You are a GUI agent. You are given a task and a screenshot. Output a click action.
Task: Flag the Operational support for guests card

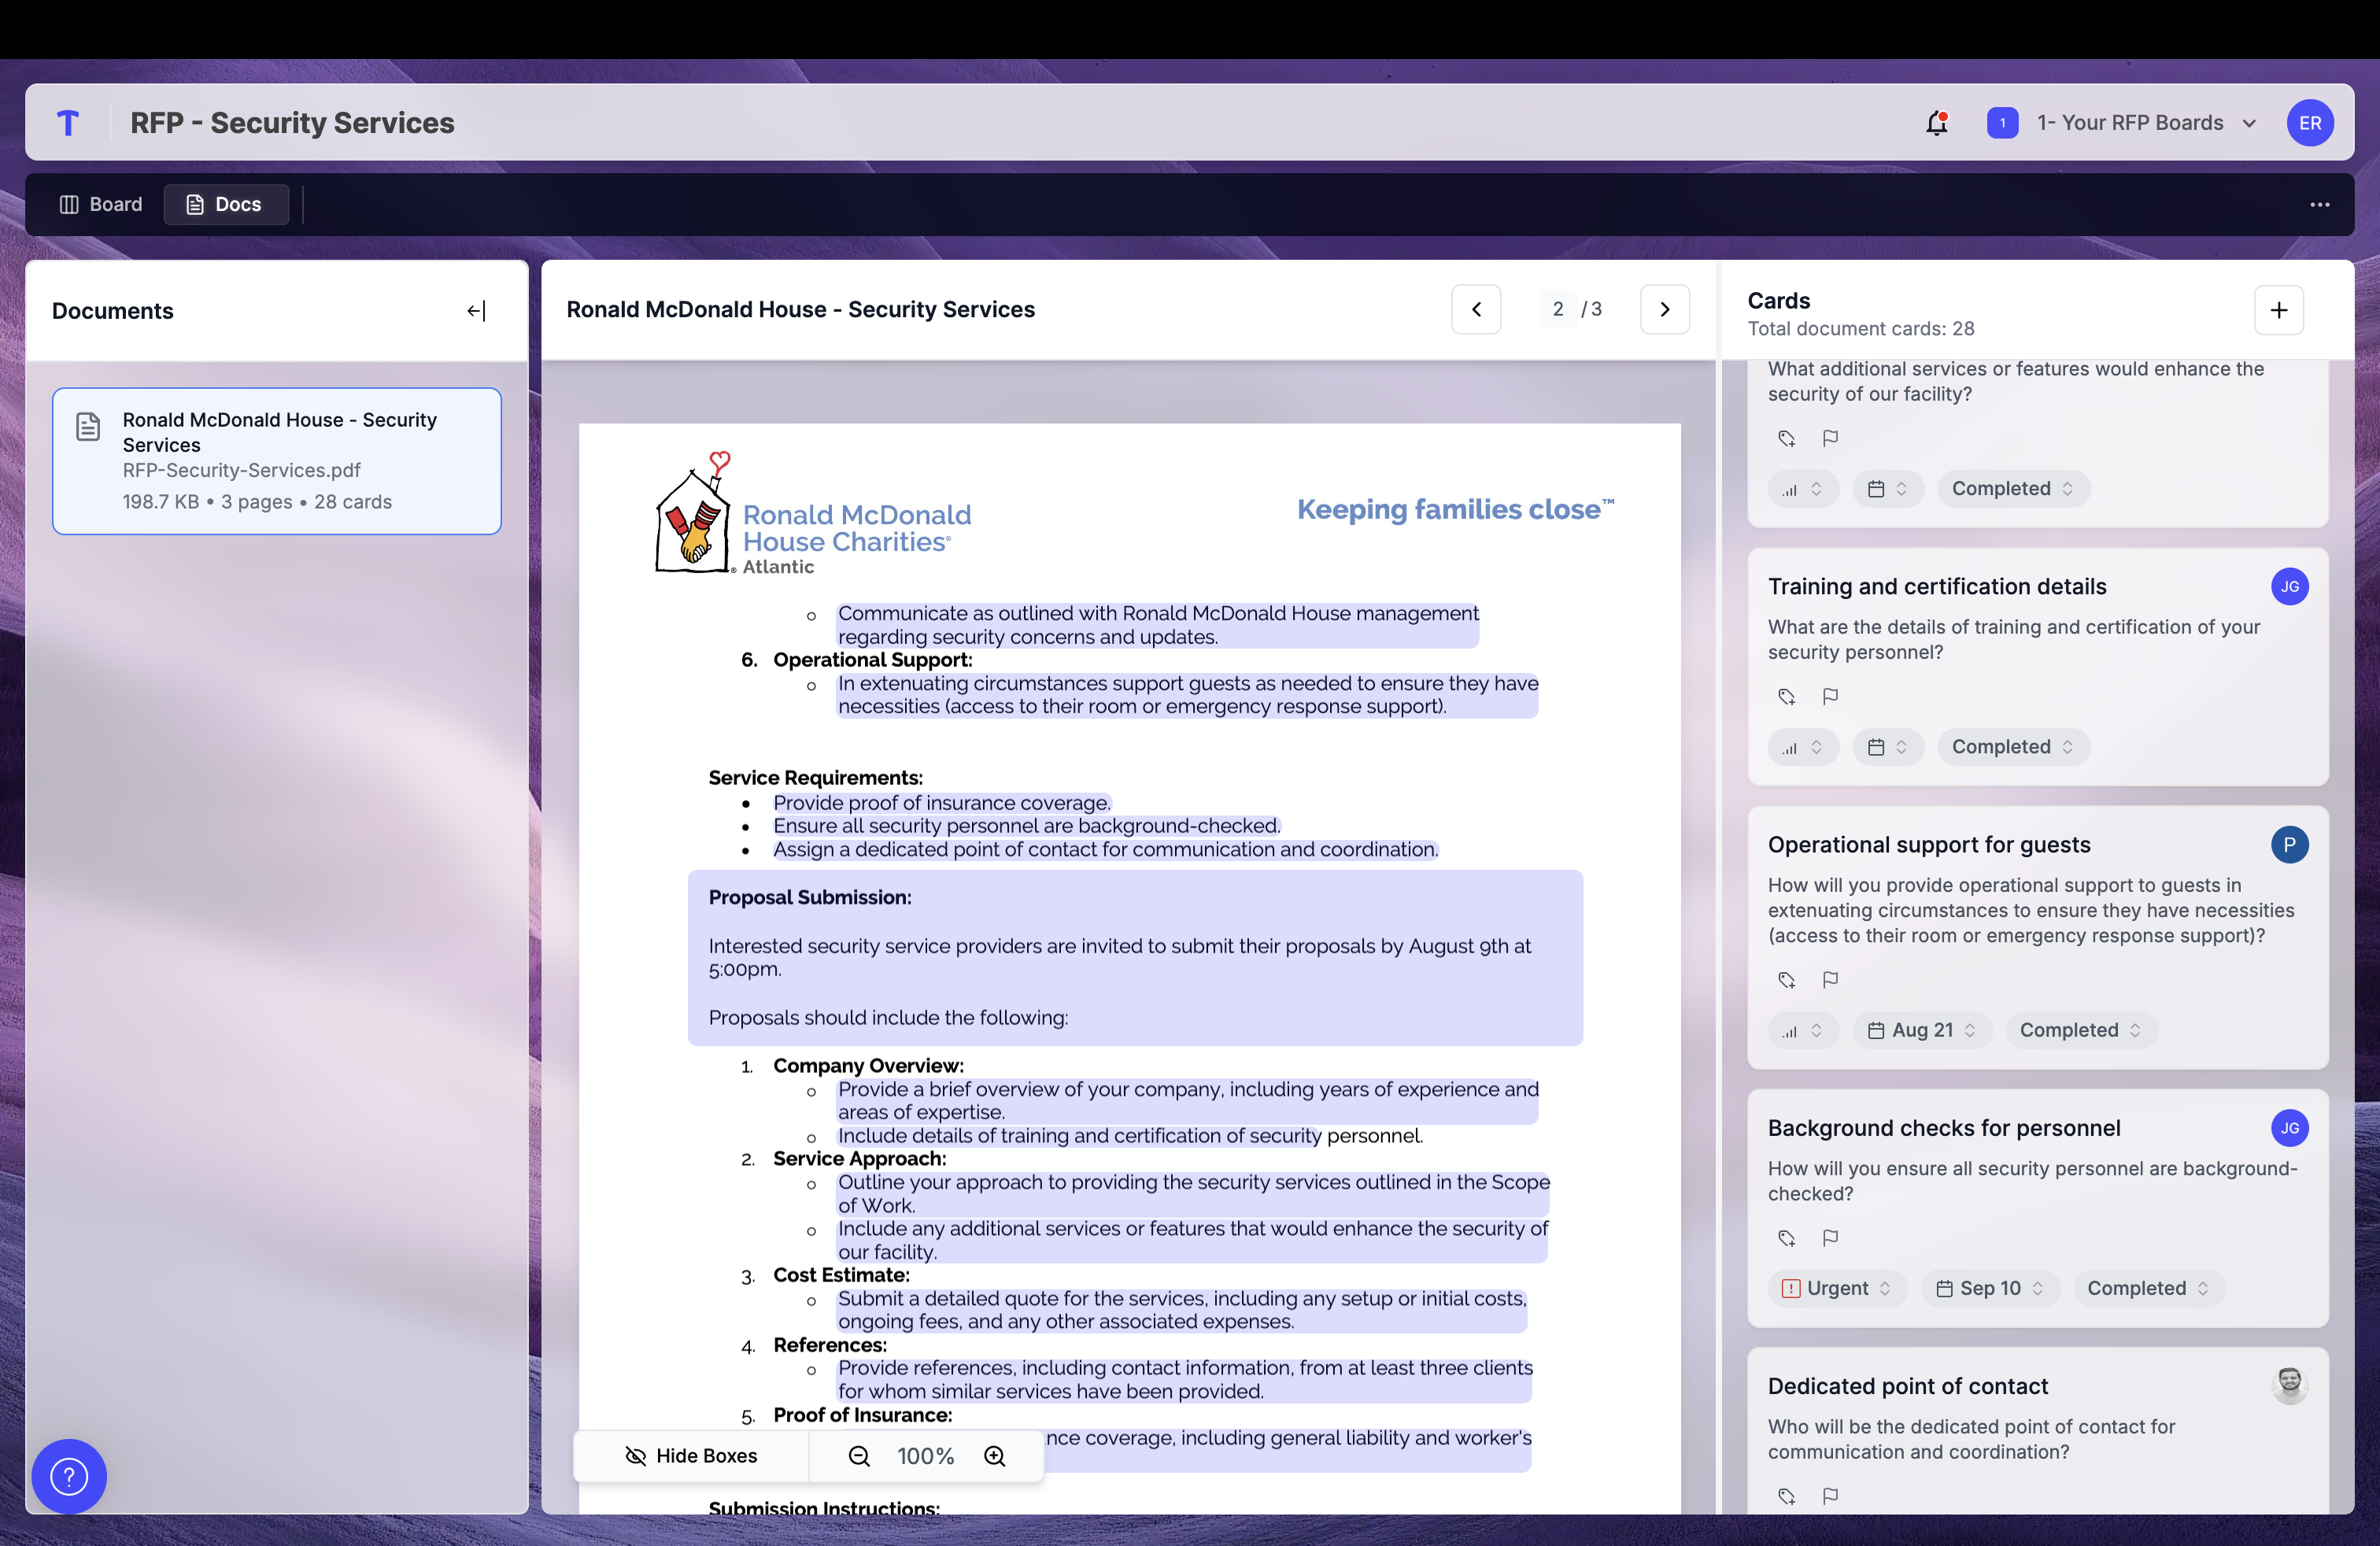[x=1830, y=979]
